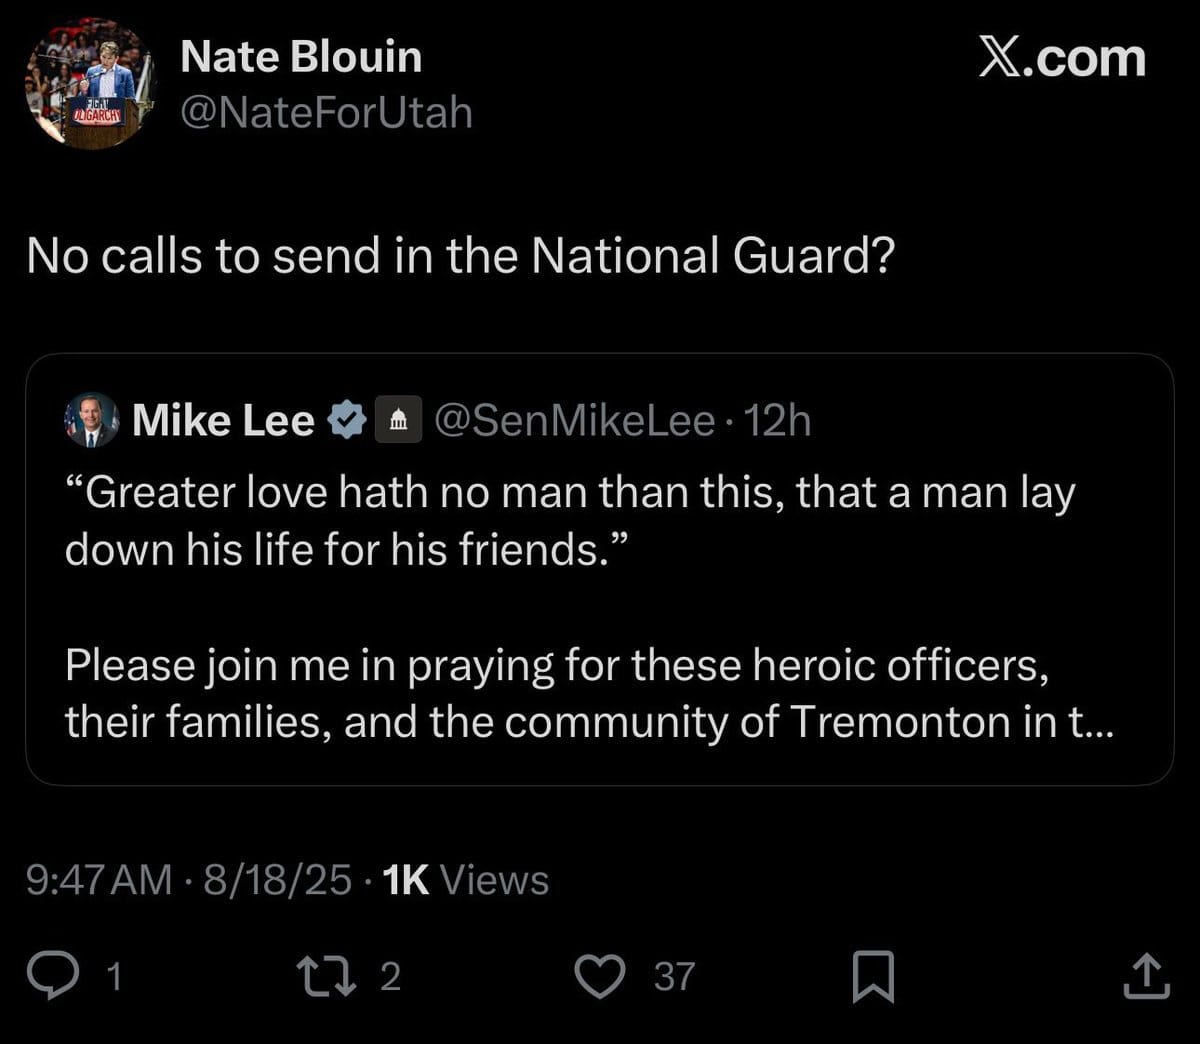Click the 12h timestamp on quoted tweet
The height and width of the screenshot is (1044, 1200).
(x=777, y=421)
